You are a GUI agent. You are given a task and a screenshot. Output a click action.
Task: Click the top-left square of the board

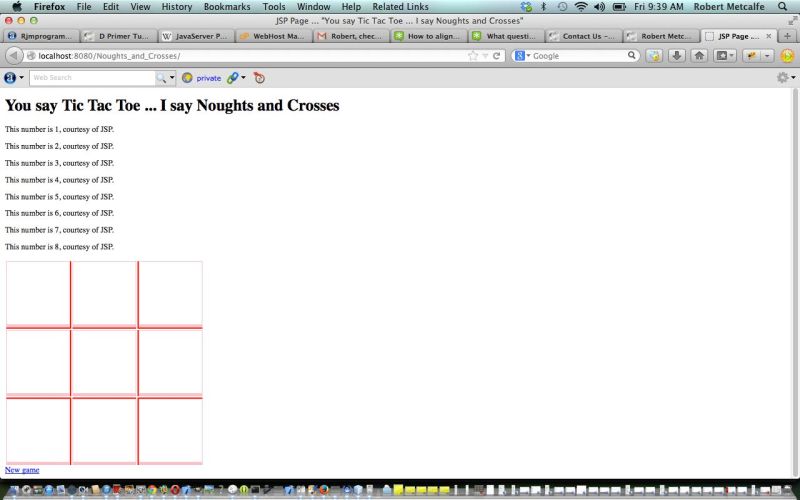point(38,293)
